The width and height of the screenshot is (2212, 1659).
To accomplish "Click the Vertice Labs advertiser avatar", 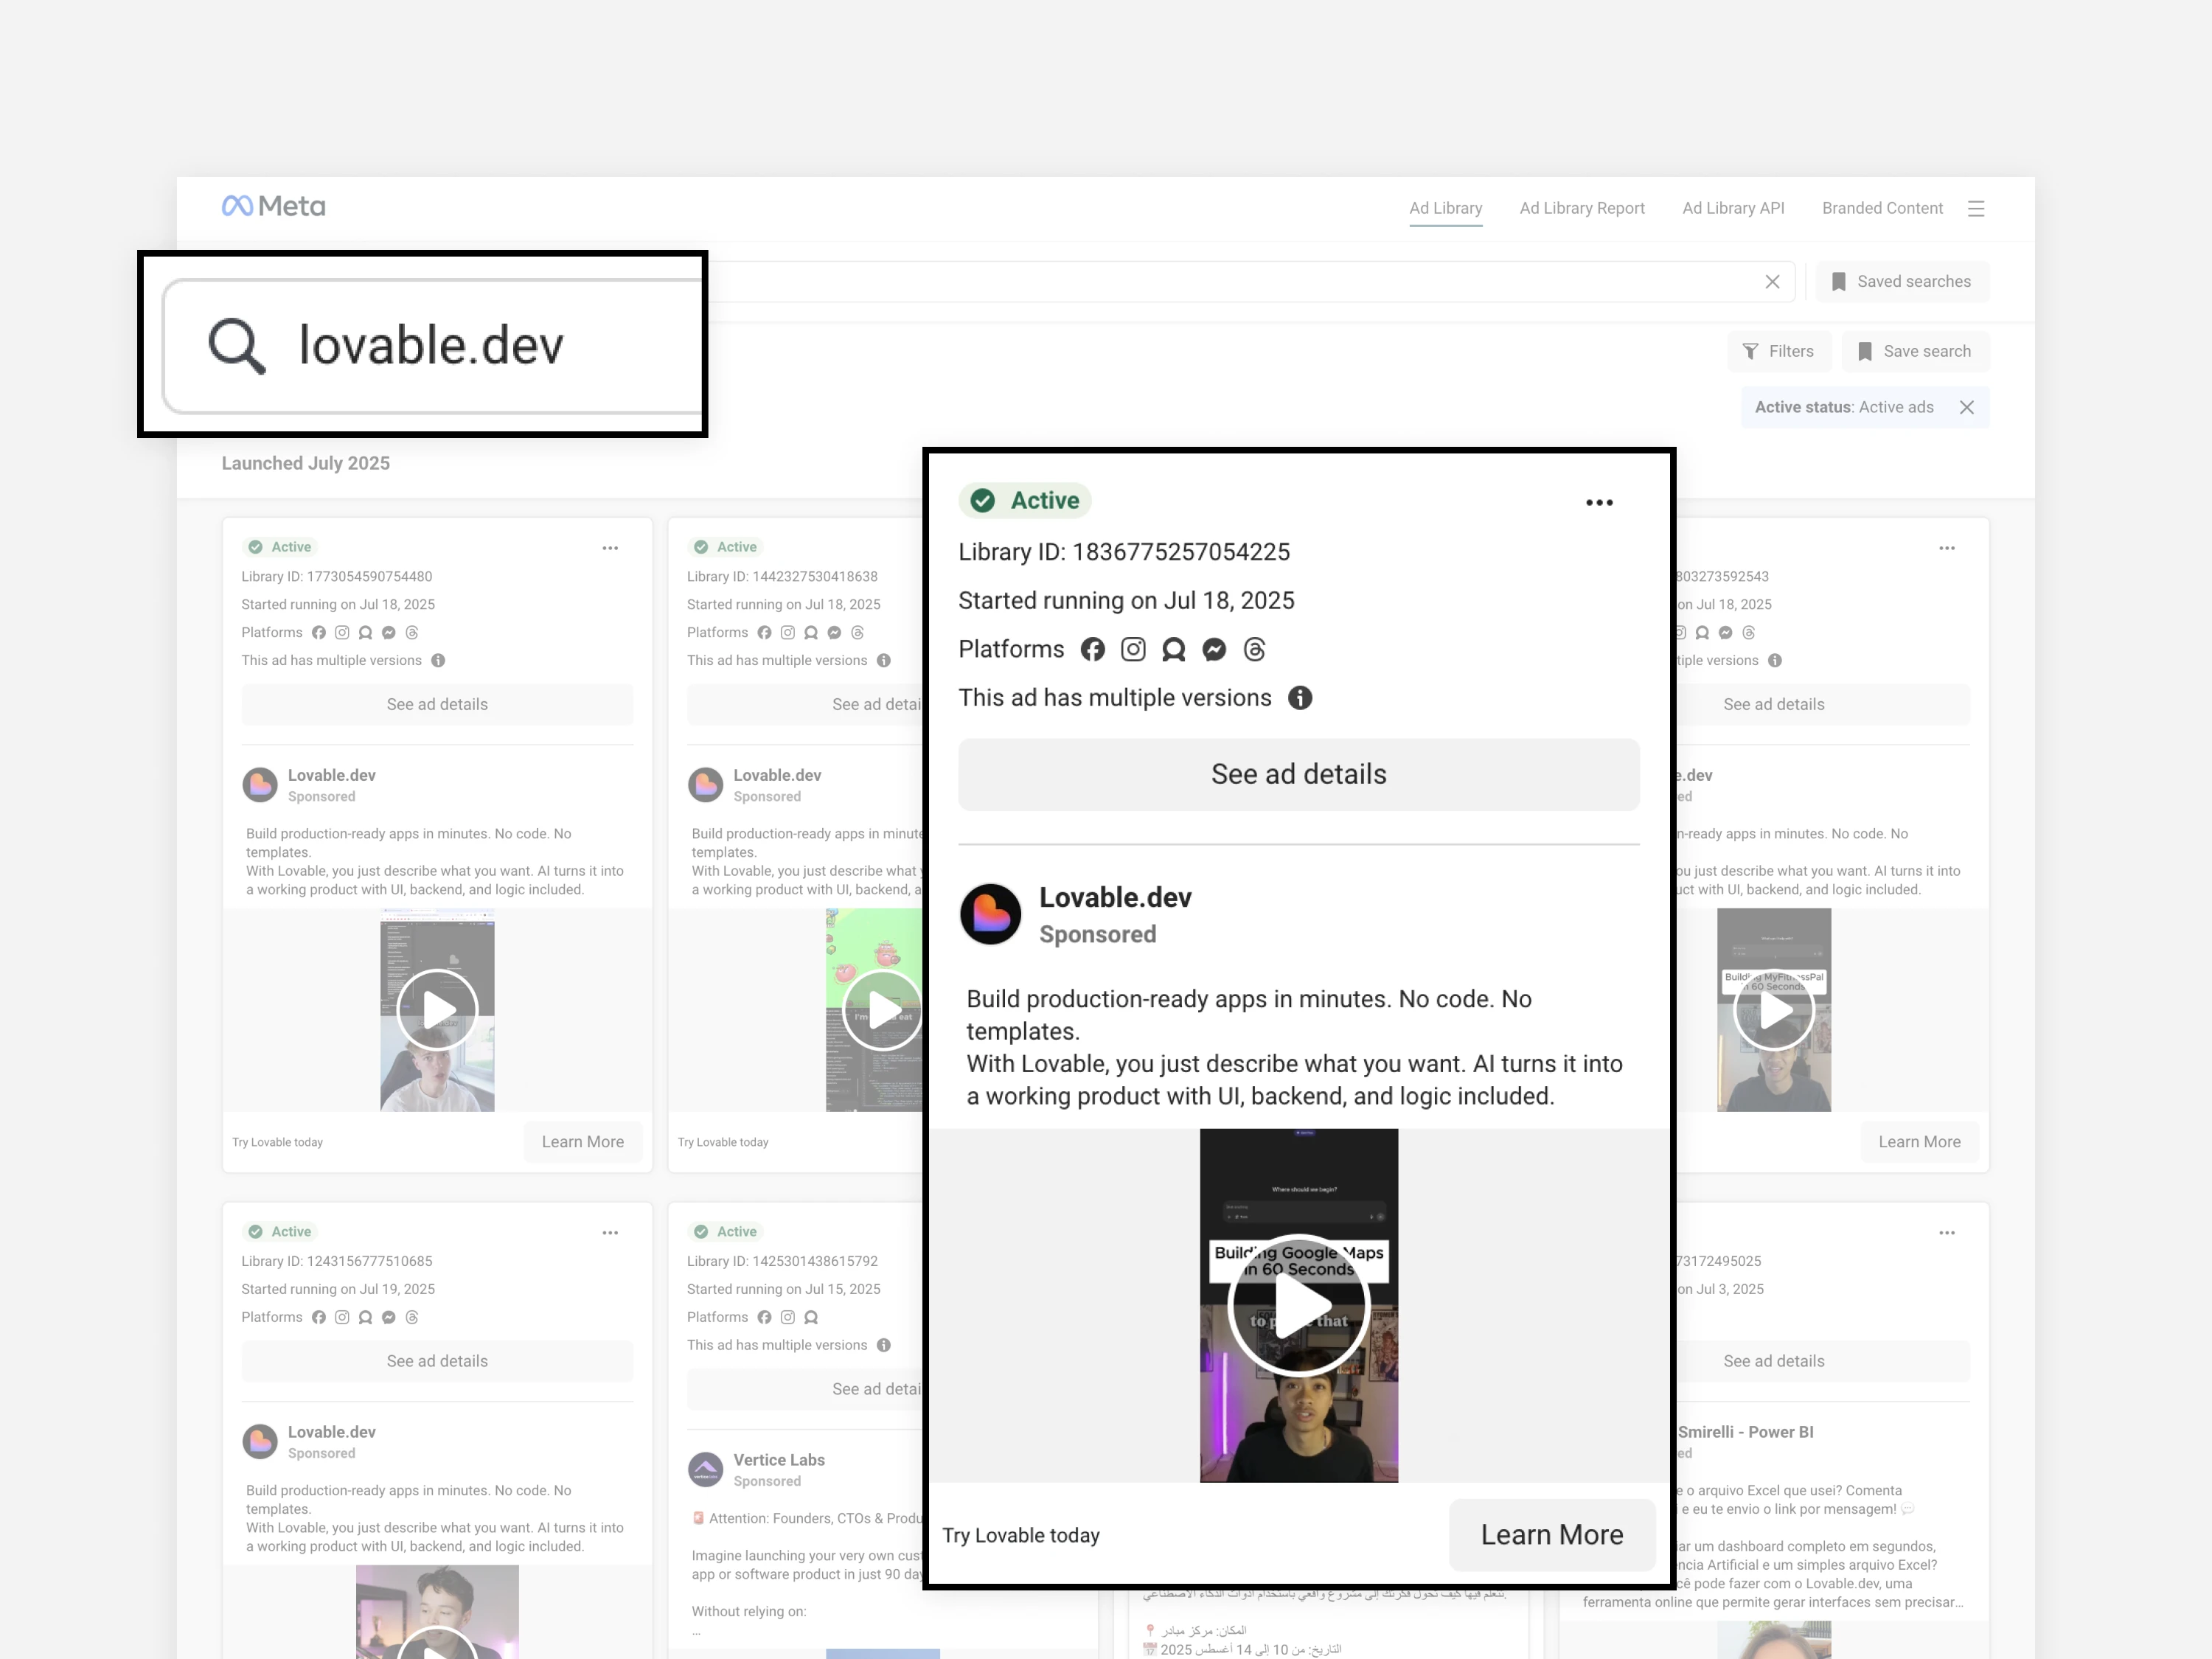I will pyautogui.click(x=705, y=1469).
